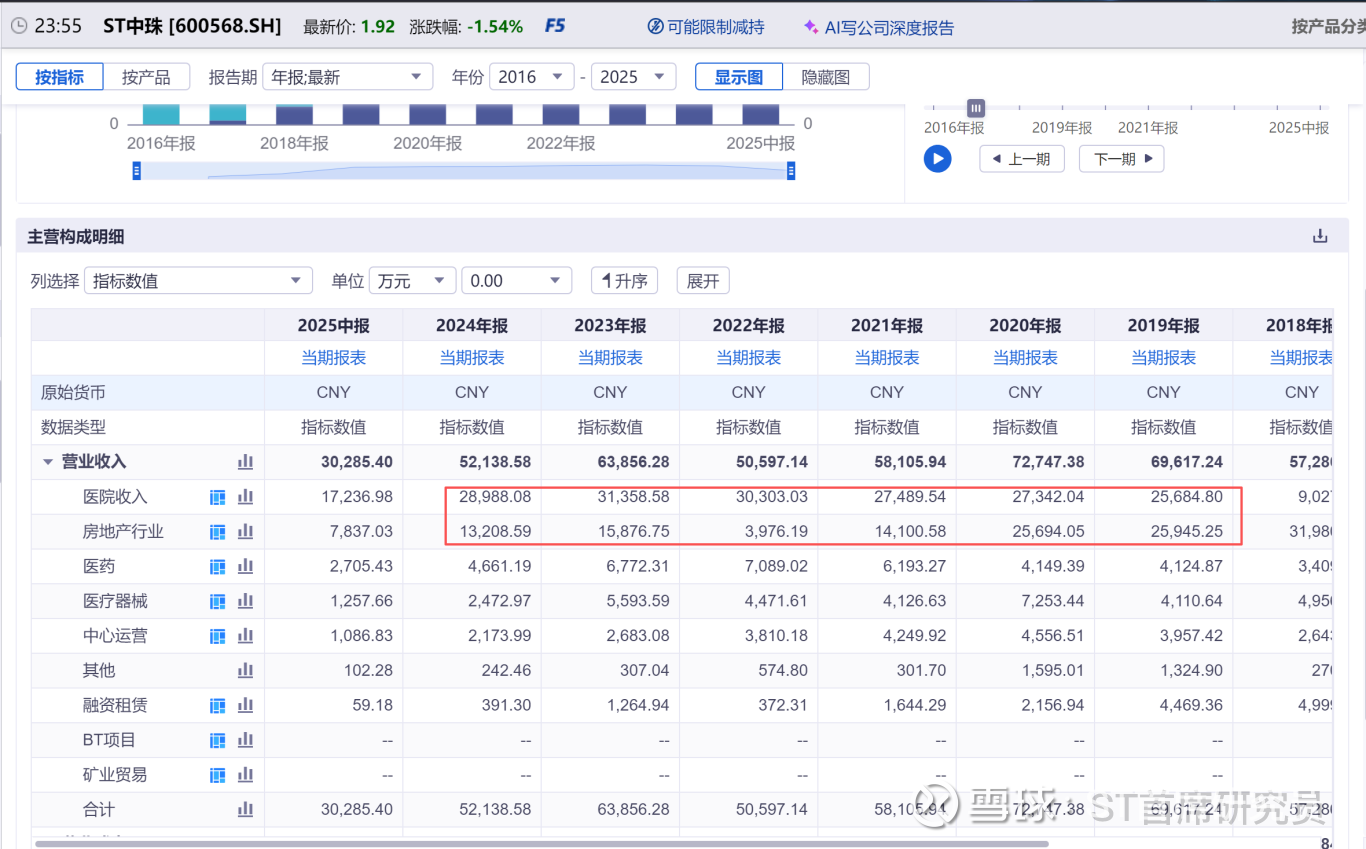Open bar chart icon for 合计 row
Screen dimensions: 1366x849
pos(245,809)
